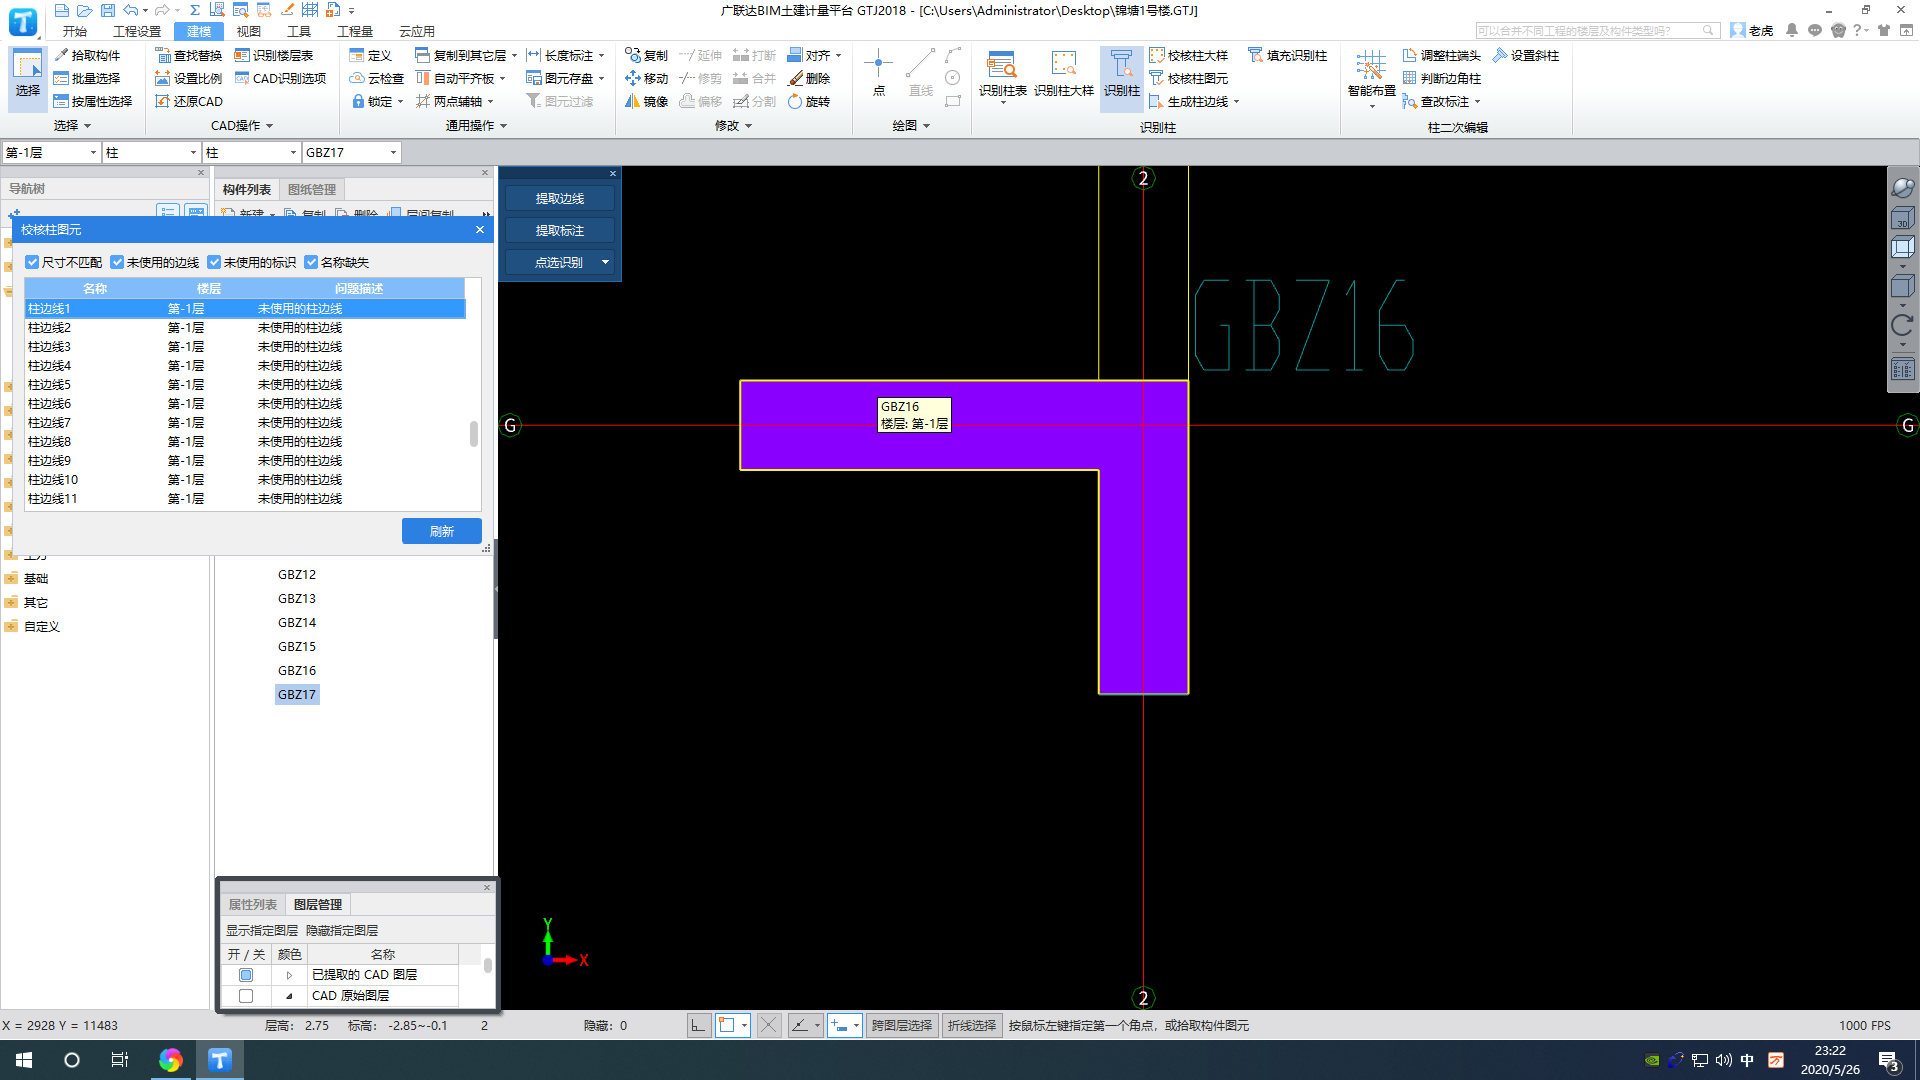Click 隐藏指定图层 link
1920x1080 pixels.
click(342, 930)
